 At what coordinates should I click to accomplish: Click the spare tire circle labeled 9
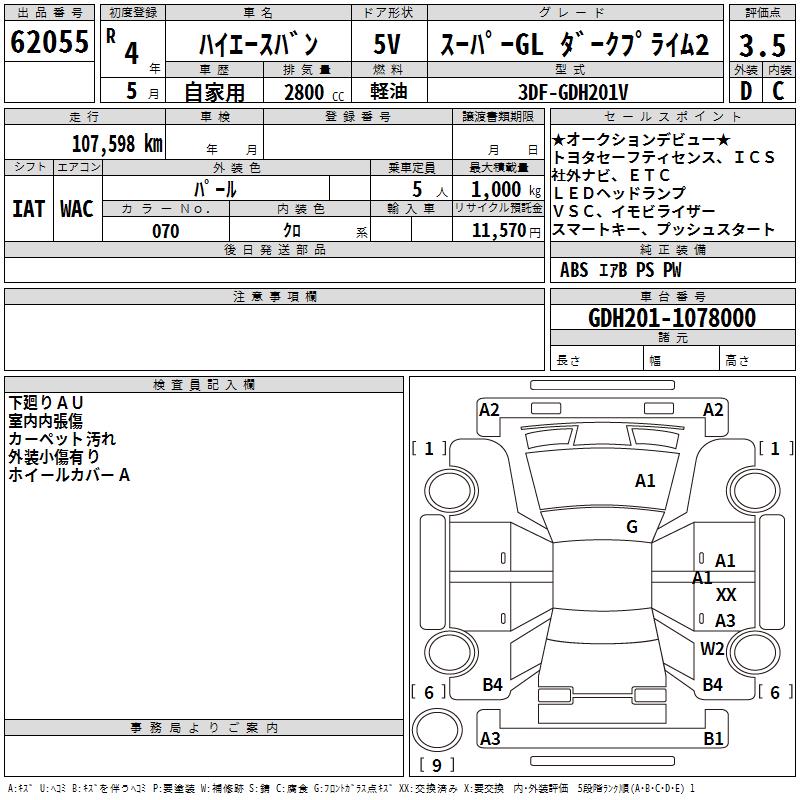tap(437, 730)
